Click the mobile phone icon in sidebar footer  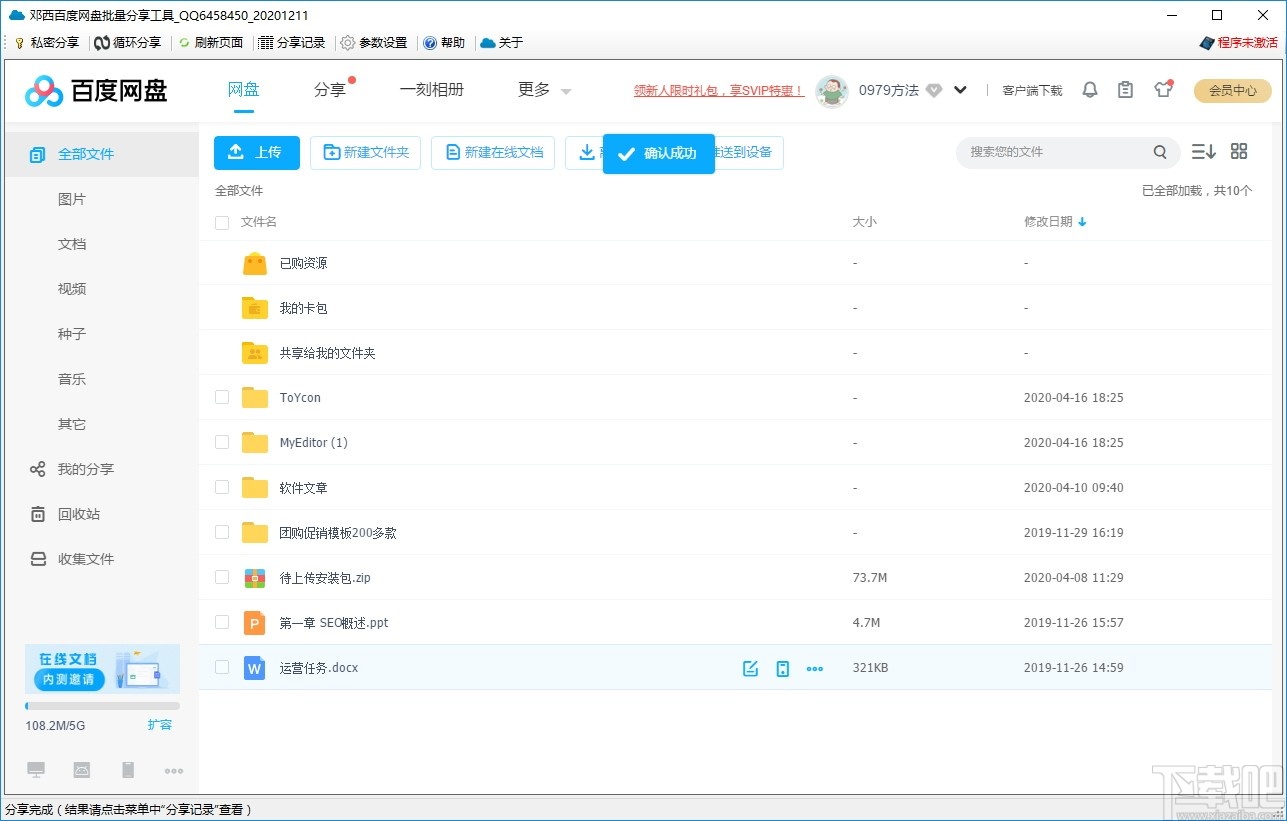[128, 770]
